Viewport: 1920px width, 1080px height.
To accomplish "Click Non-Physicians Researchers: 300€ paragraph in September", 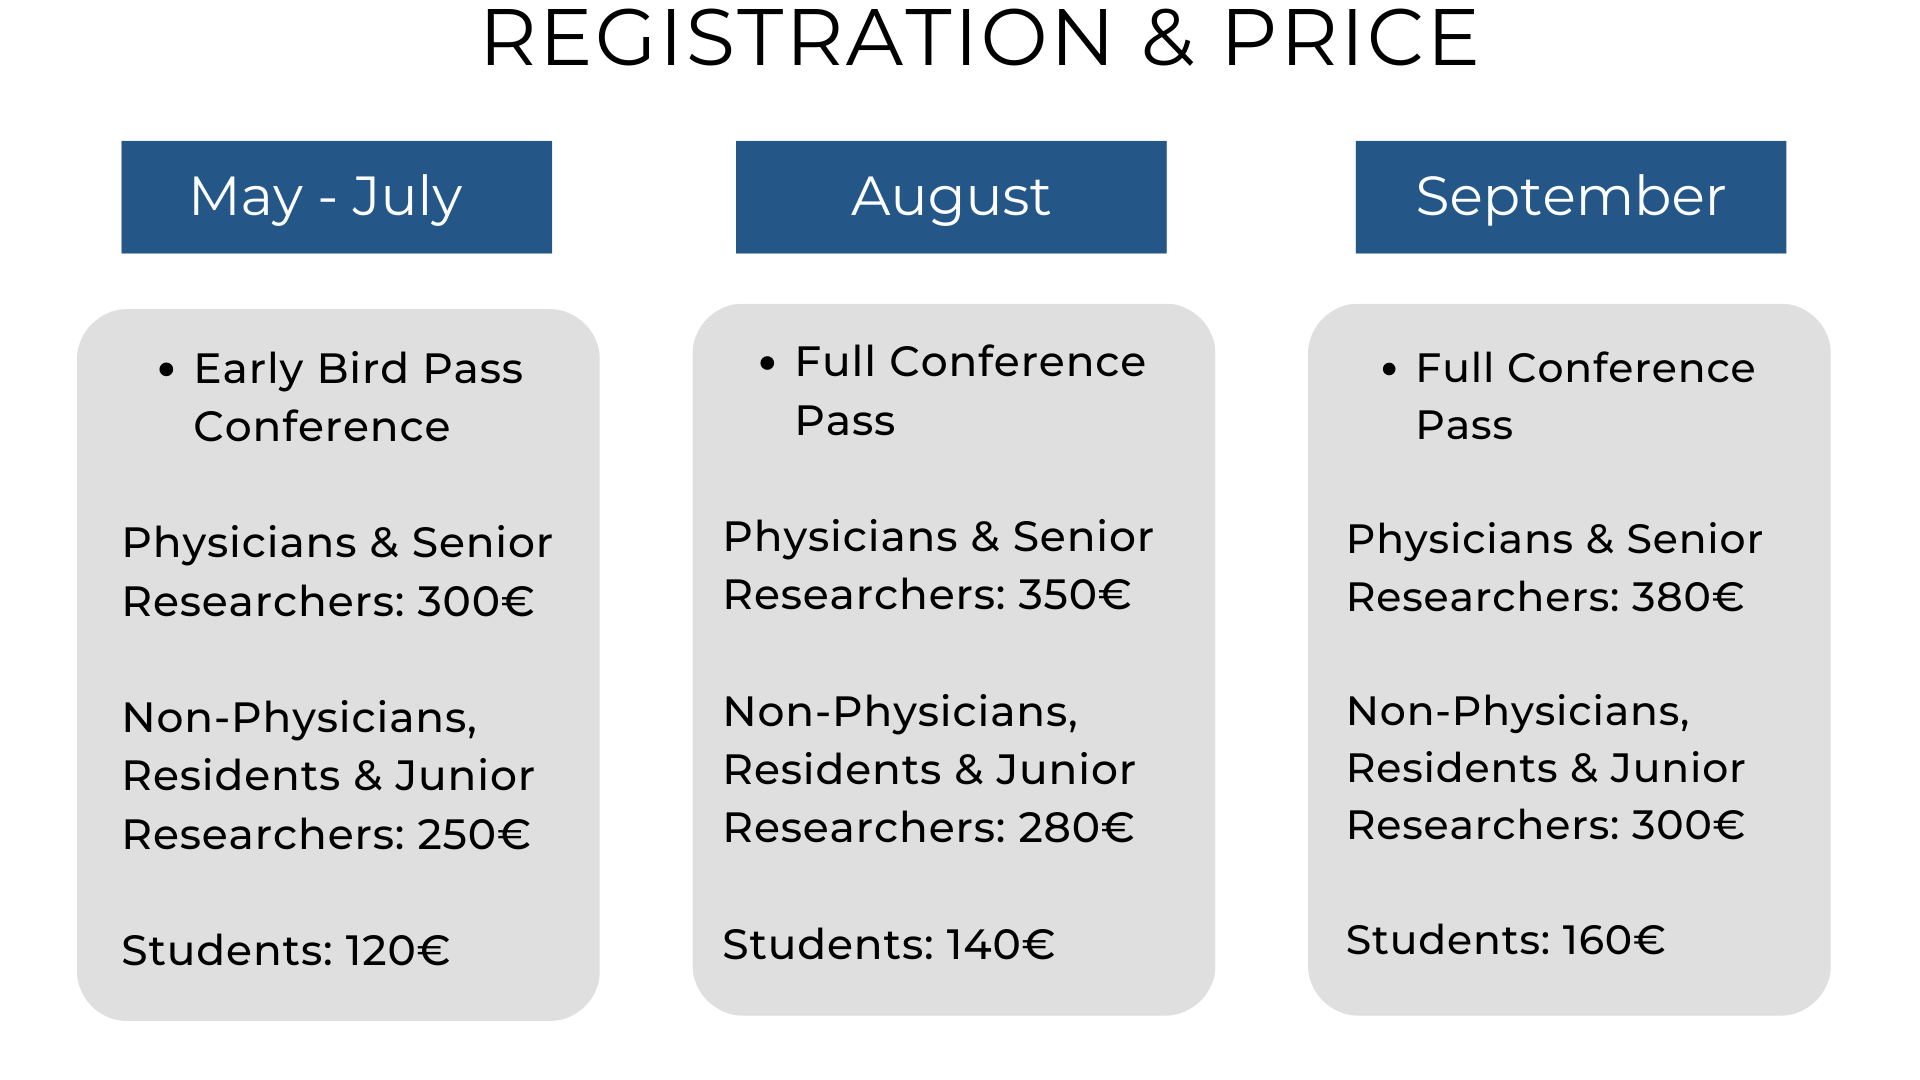I will (x=1545, y=768).
